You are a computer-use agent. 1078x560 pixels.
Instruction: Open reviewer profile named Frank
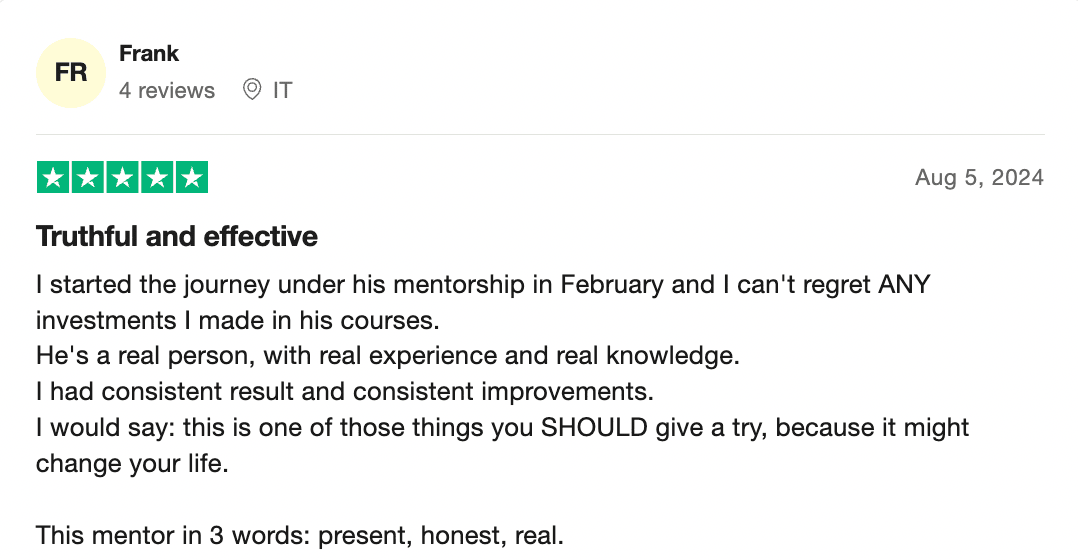click(x=149, y=54)
